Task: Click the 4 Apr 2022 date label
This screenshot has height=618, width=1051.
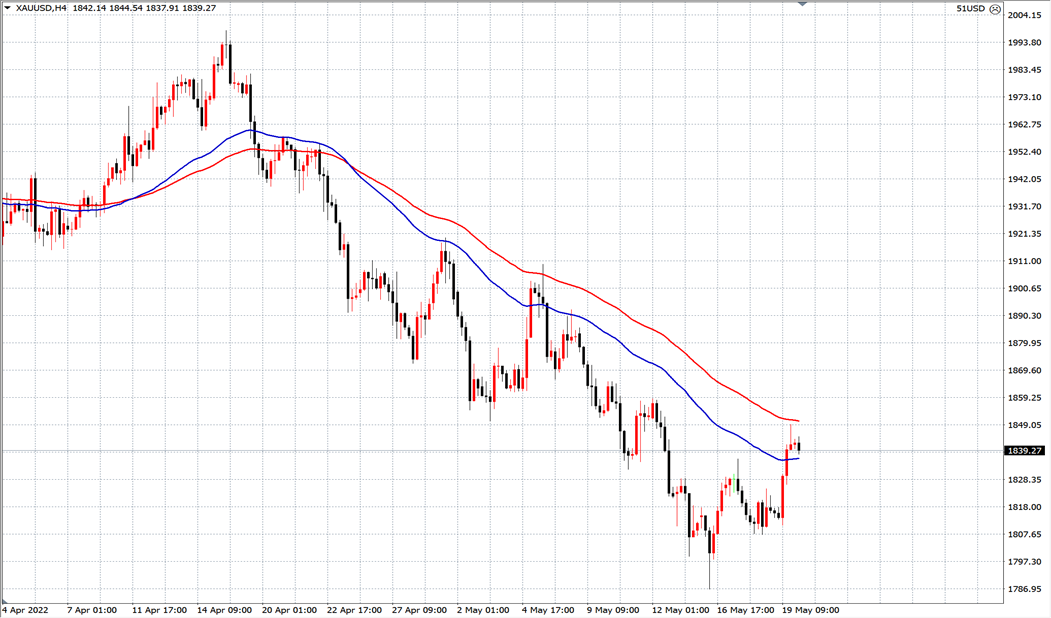Action: pyautogui.click(x=27, y=609)
